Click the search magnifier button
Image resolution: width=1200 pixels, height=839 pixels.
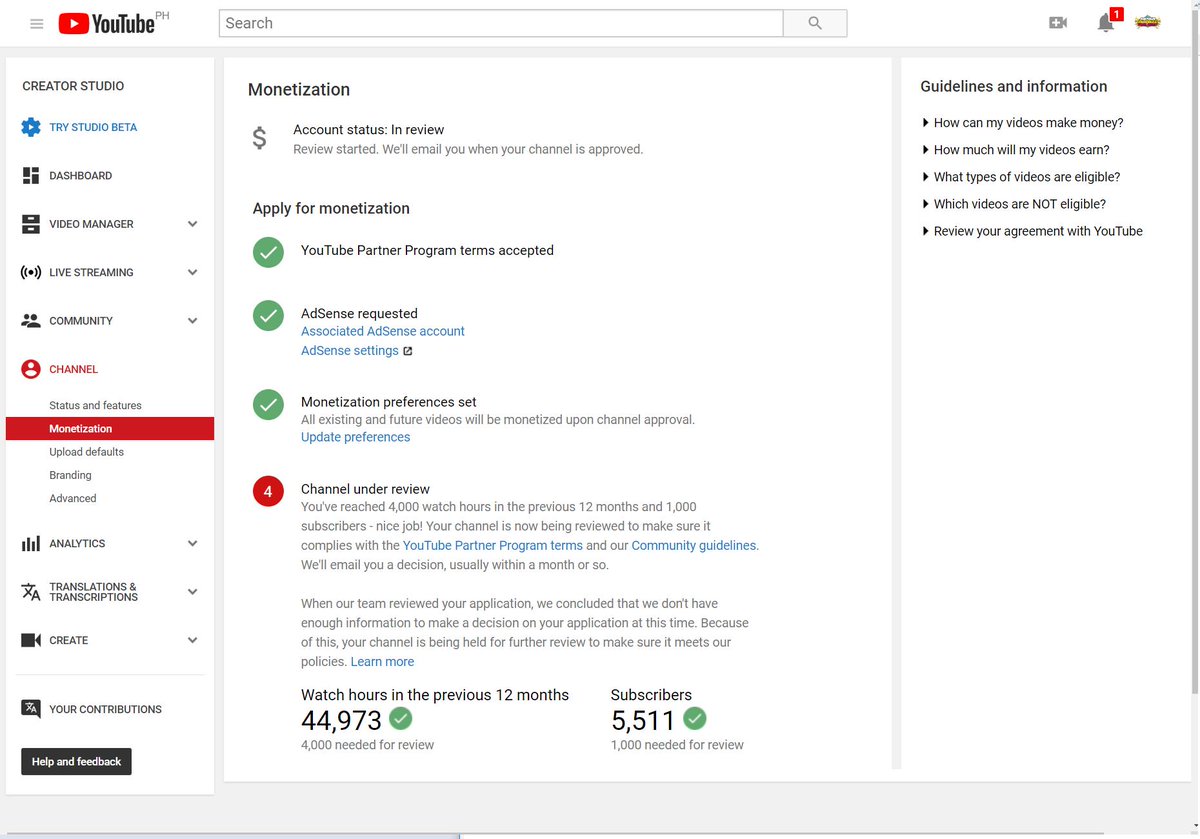(x=815, y=23)
